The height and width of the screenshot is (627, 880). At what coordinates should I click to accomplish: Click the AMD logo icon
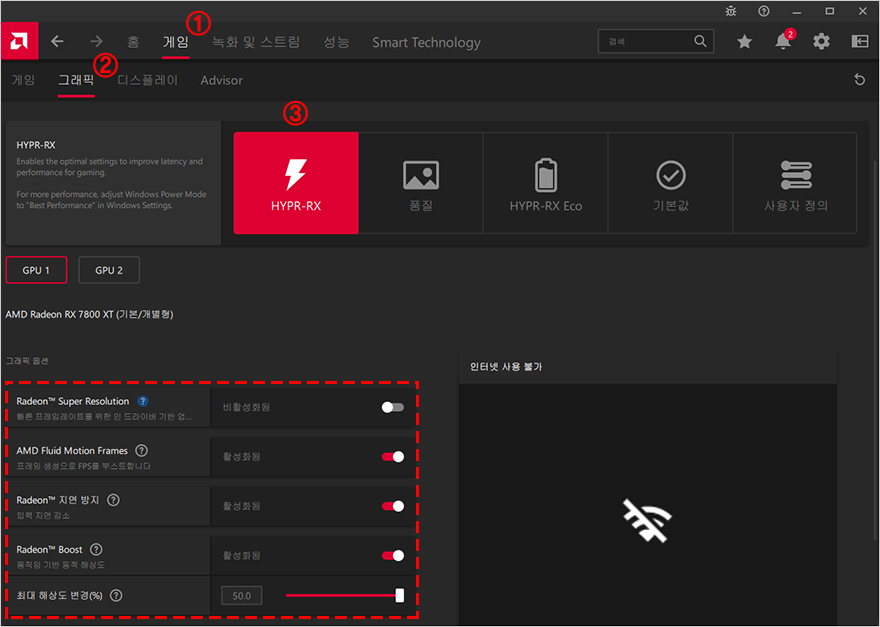(19, 42)
